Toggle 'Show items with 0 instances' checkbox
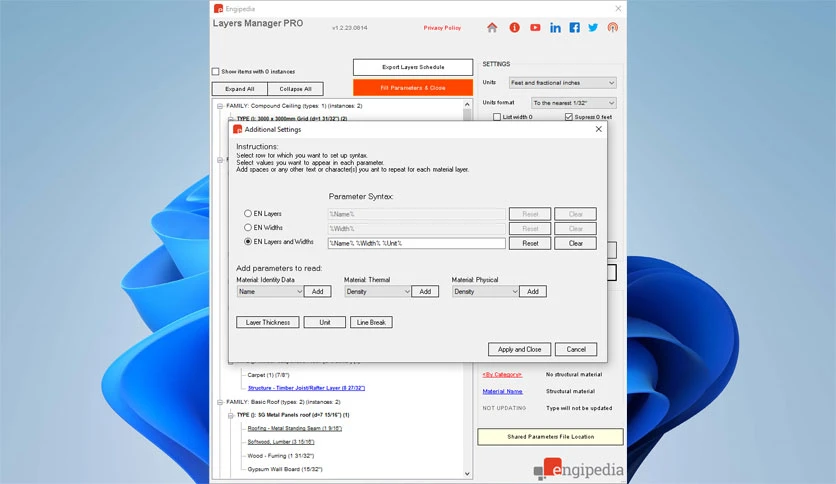 [x=215, y=71]
